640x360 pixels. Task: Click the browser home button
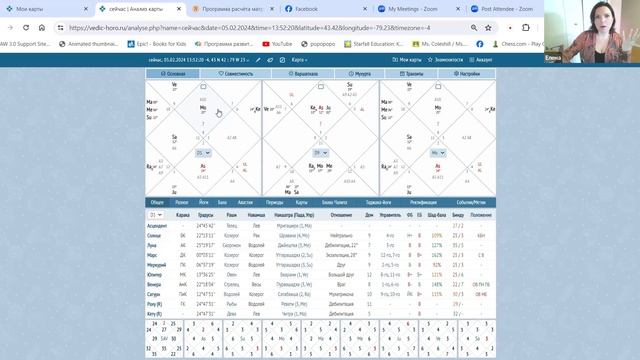click(x=42, y=28)
